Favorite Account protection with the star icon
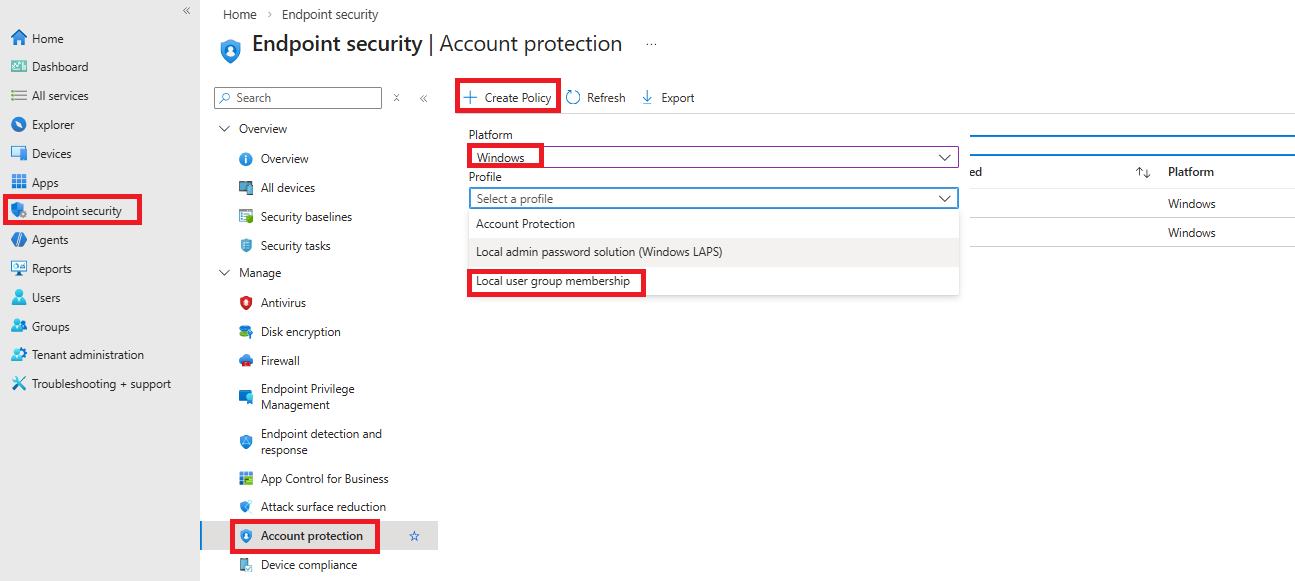This screenshot has height=581, width=1295. pos(414,537)
